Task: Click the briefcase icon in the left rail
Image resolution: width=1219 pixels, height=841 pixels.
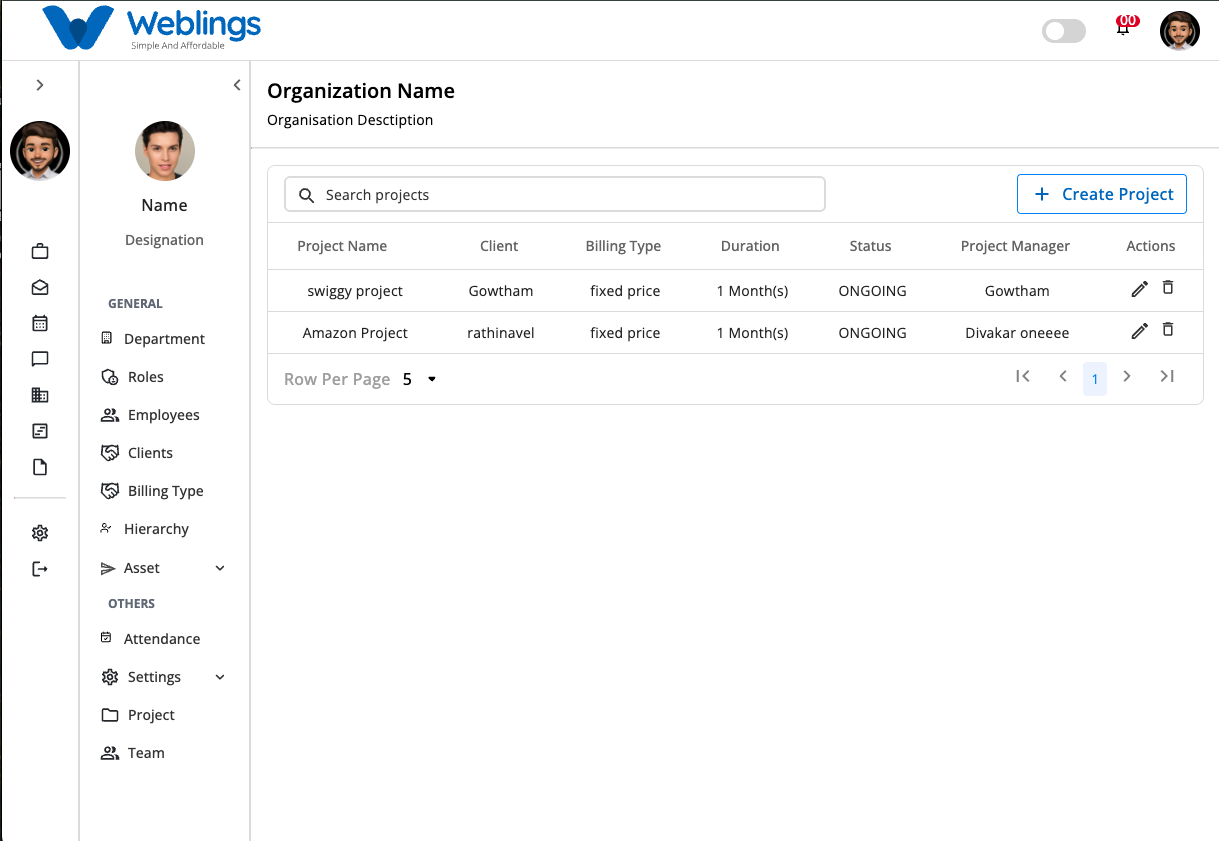Action: point(40,251)
